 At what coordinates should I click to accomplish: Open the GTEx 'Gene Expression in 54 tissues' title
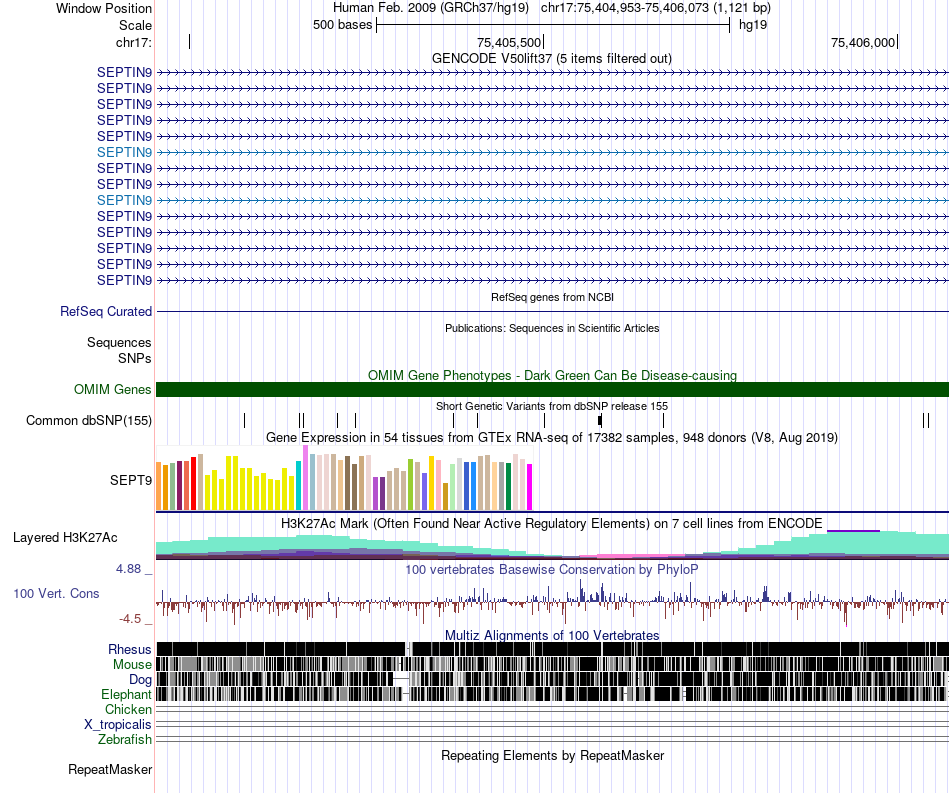pyautogui.click(x=552, y=437)
